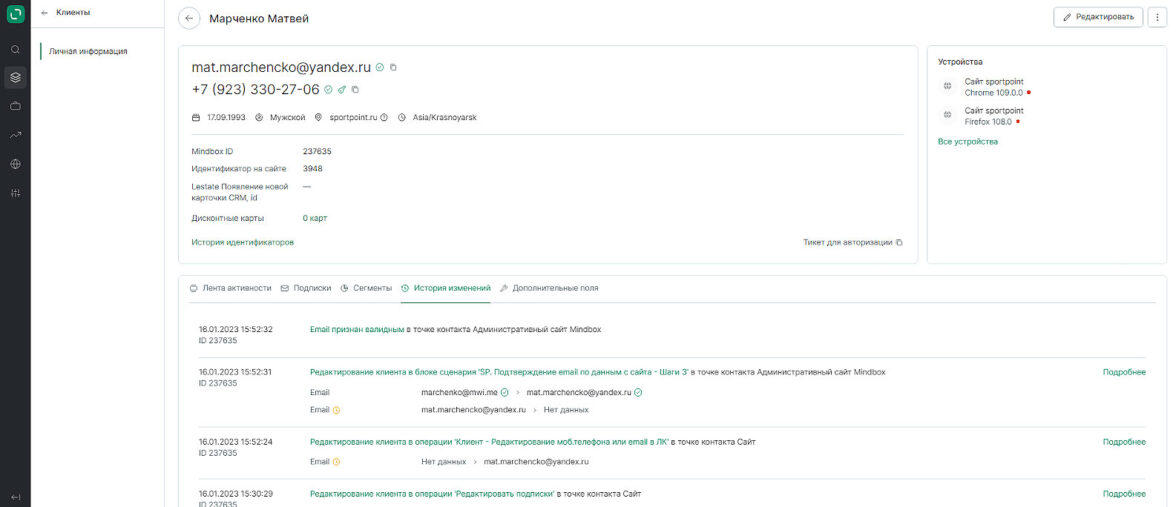The height and width of the screenshot is (507, 1176).
Task: Click the Мужской gender text
Action: pos(287,118)
